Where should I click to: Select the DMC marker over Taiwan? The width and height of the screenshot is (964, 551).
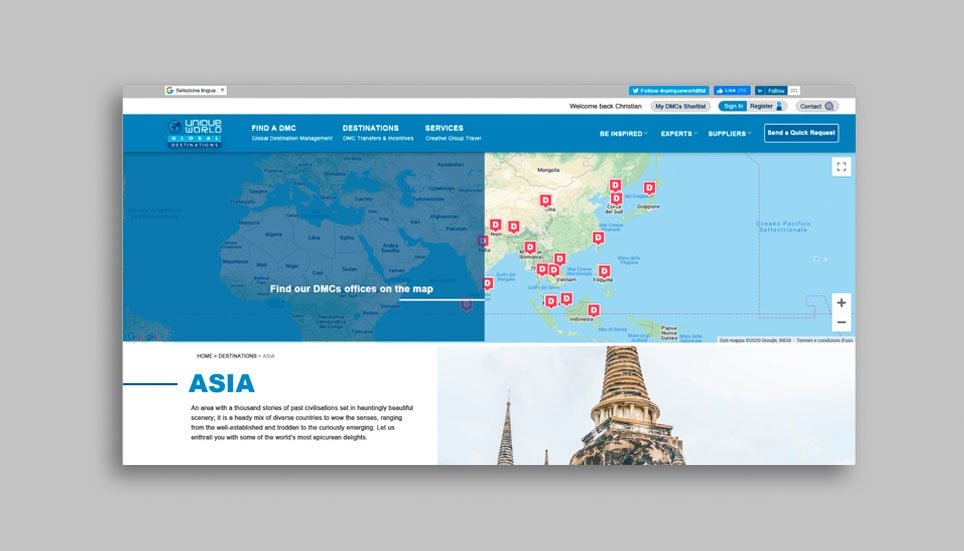pyautogui.click(x=598, y=238)
